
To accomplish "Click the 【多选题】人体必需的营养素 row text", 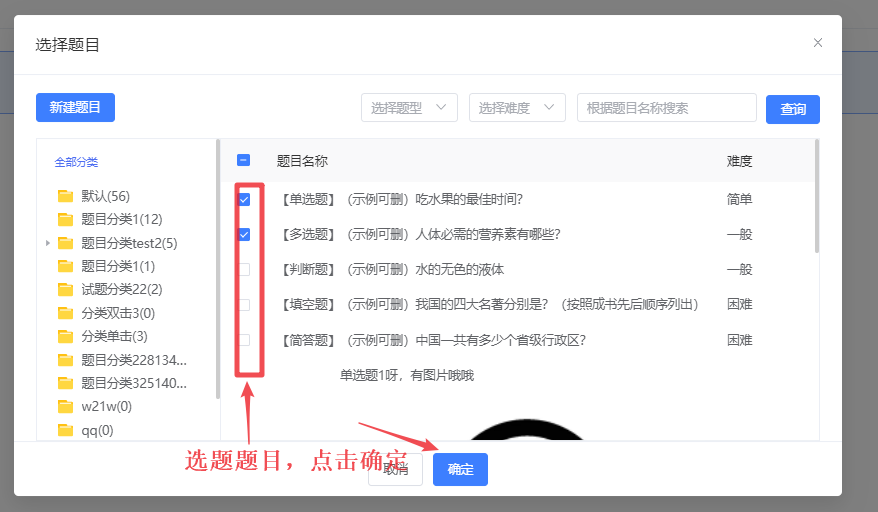I will pos(419,234).
